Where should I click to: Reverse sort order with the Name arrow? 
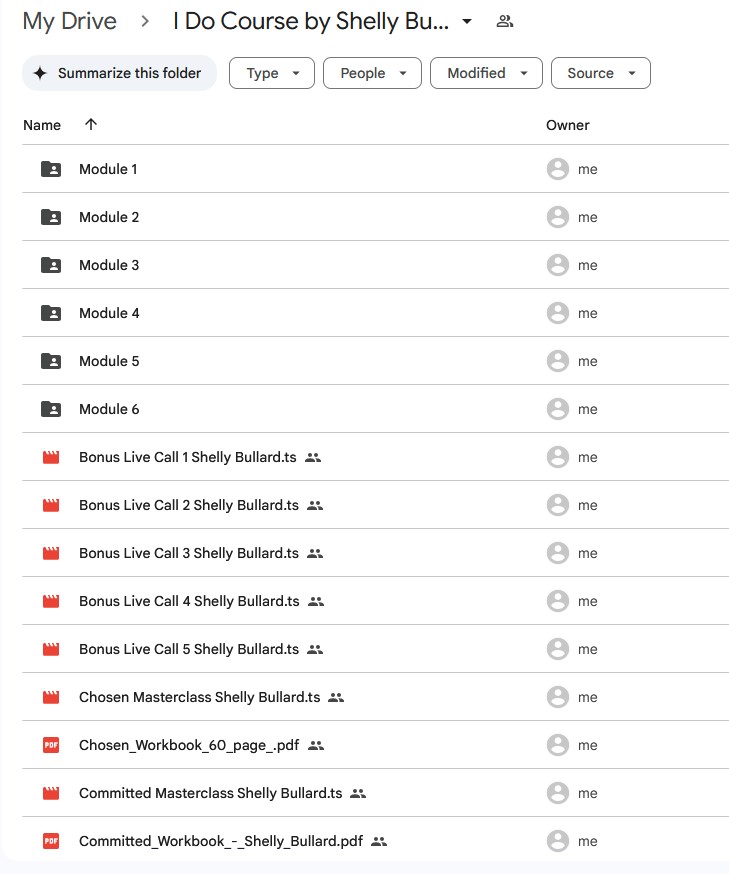pyautogui.click(x=91, y=124)
